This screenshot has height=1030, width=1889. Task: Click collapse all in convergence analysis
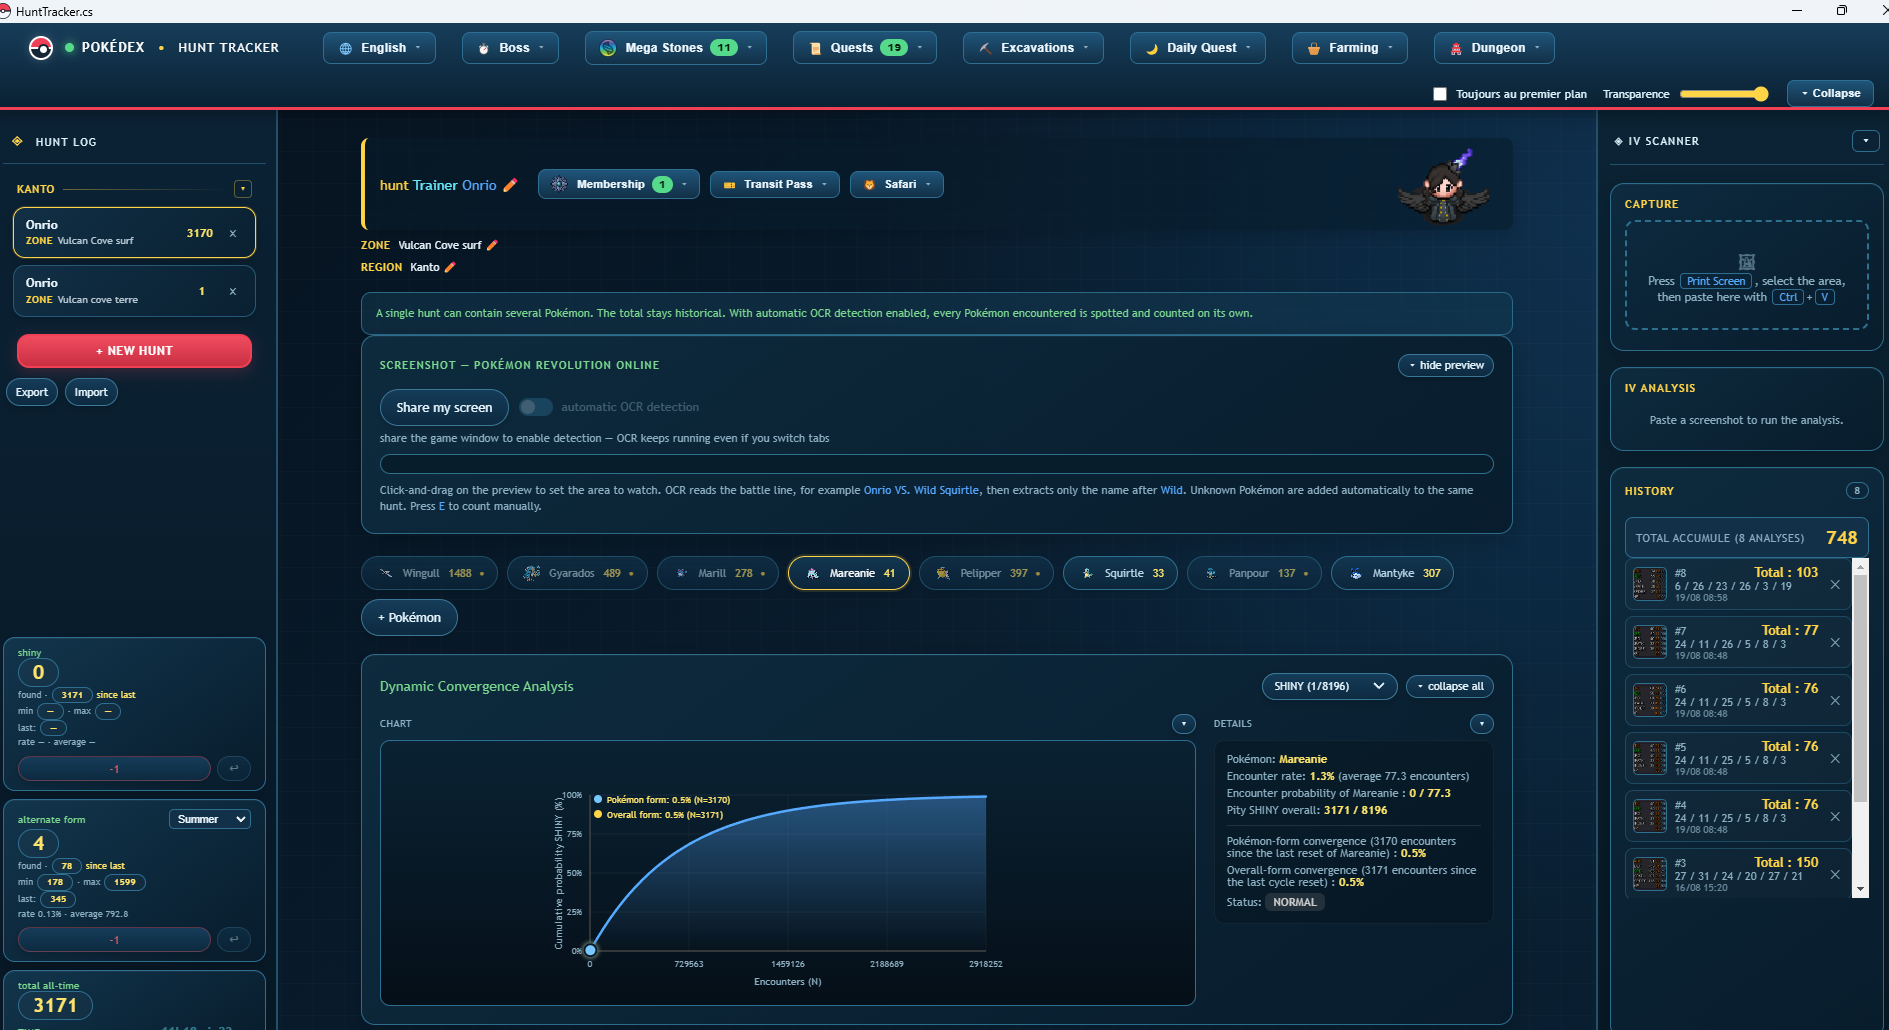click(1450, 686)
